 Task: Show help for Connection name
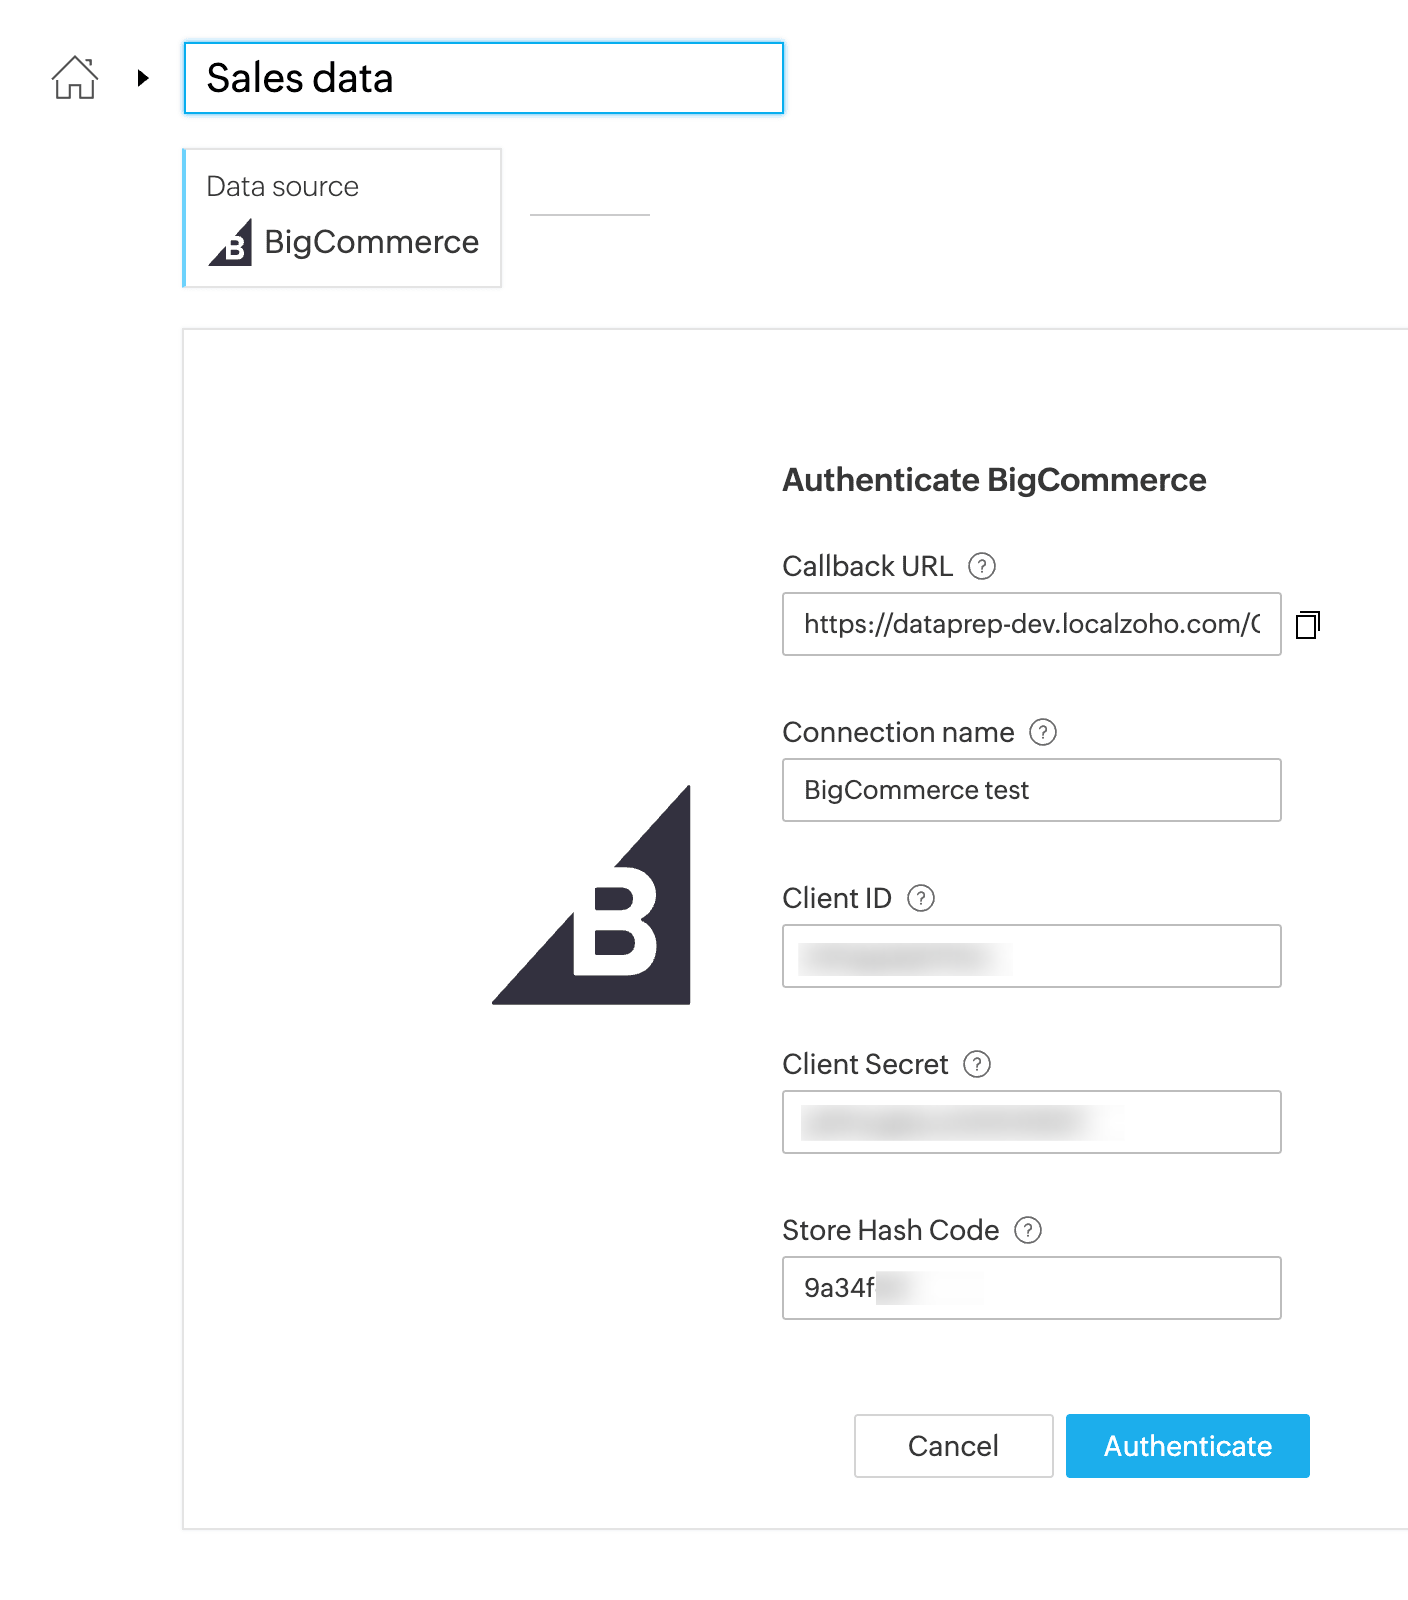click(x=1043, y=733)
